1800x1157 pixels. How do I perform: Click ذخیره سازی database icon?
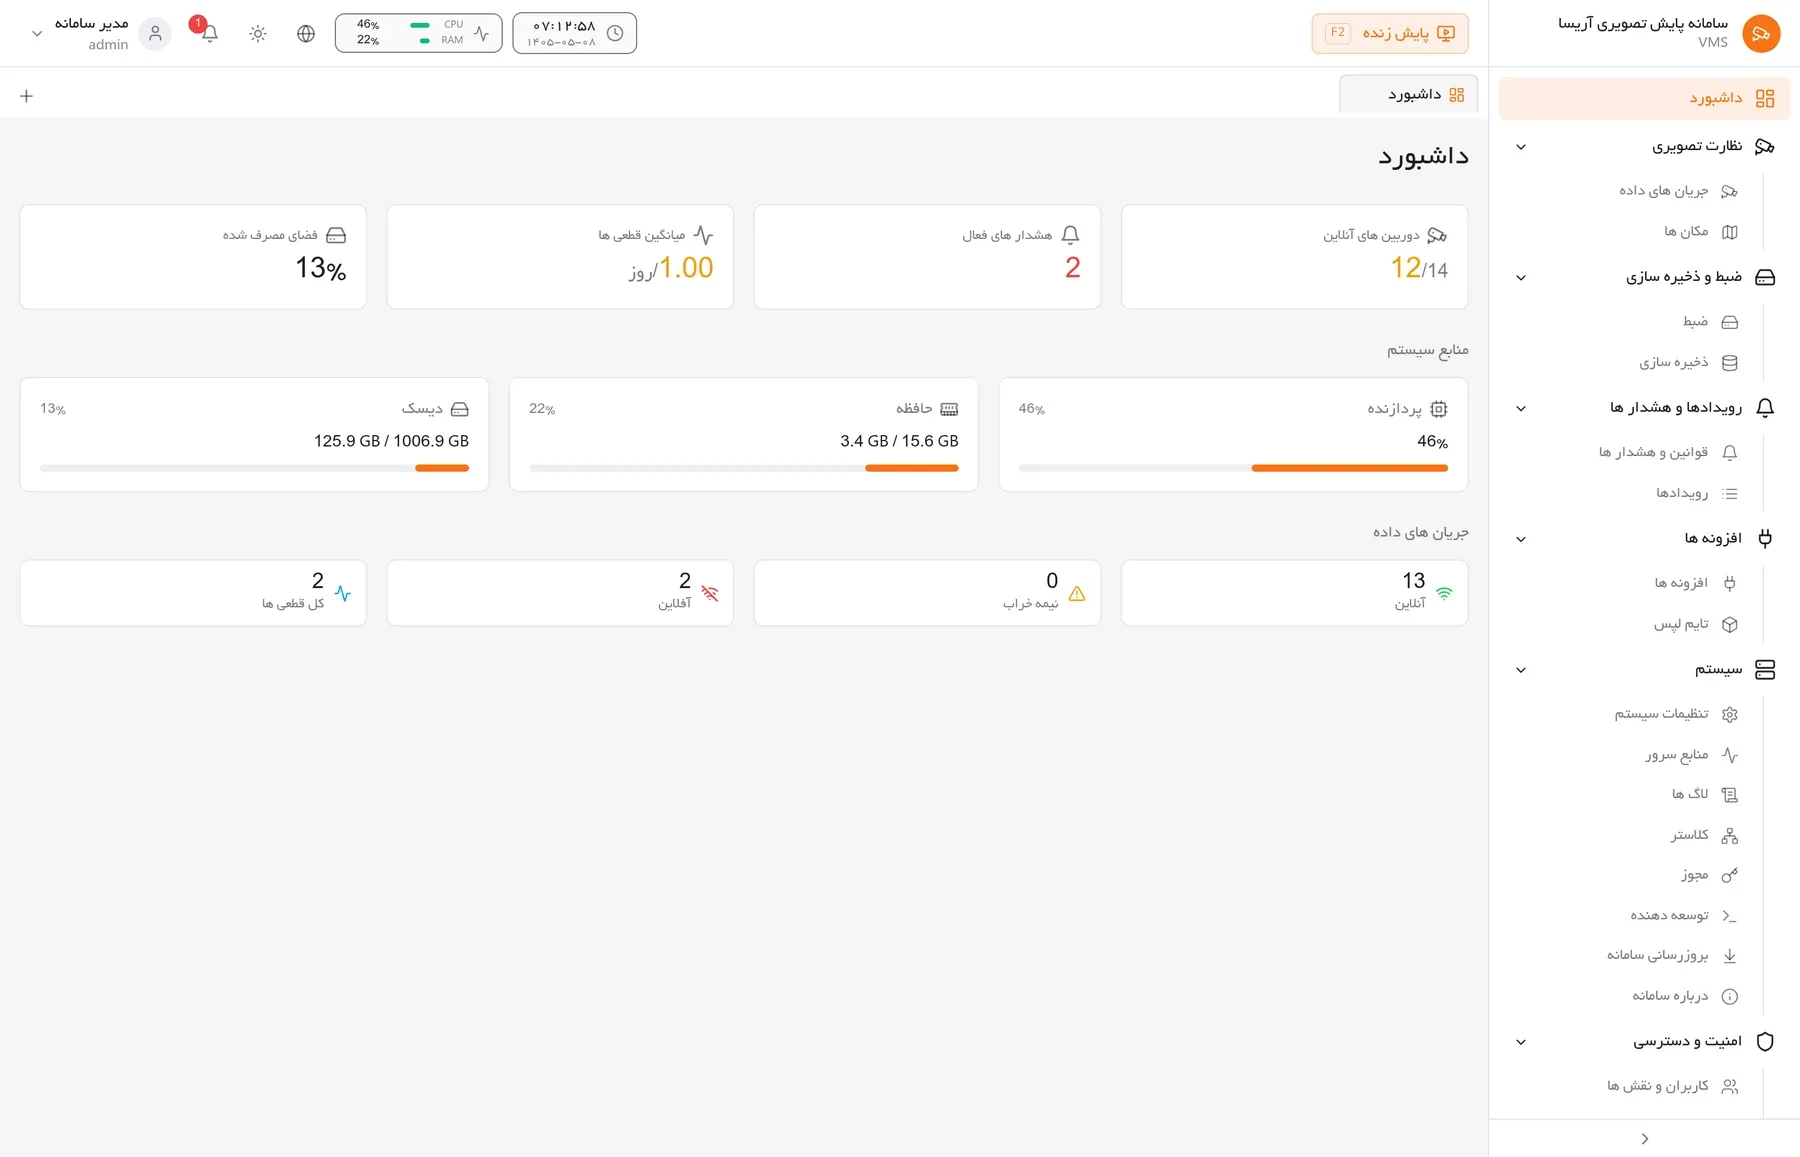(x=1730, y=363)
